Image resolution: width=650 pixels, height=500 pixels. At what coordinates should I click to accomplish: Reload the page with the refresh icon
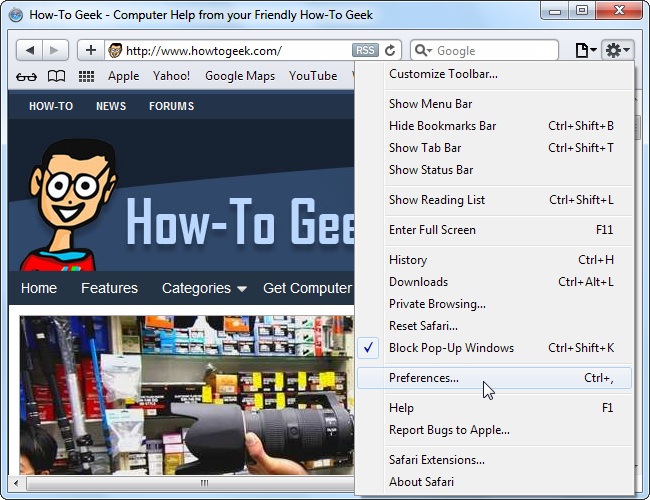coord(390,50)
